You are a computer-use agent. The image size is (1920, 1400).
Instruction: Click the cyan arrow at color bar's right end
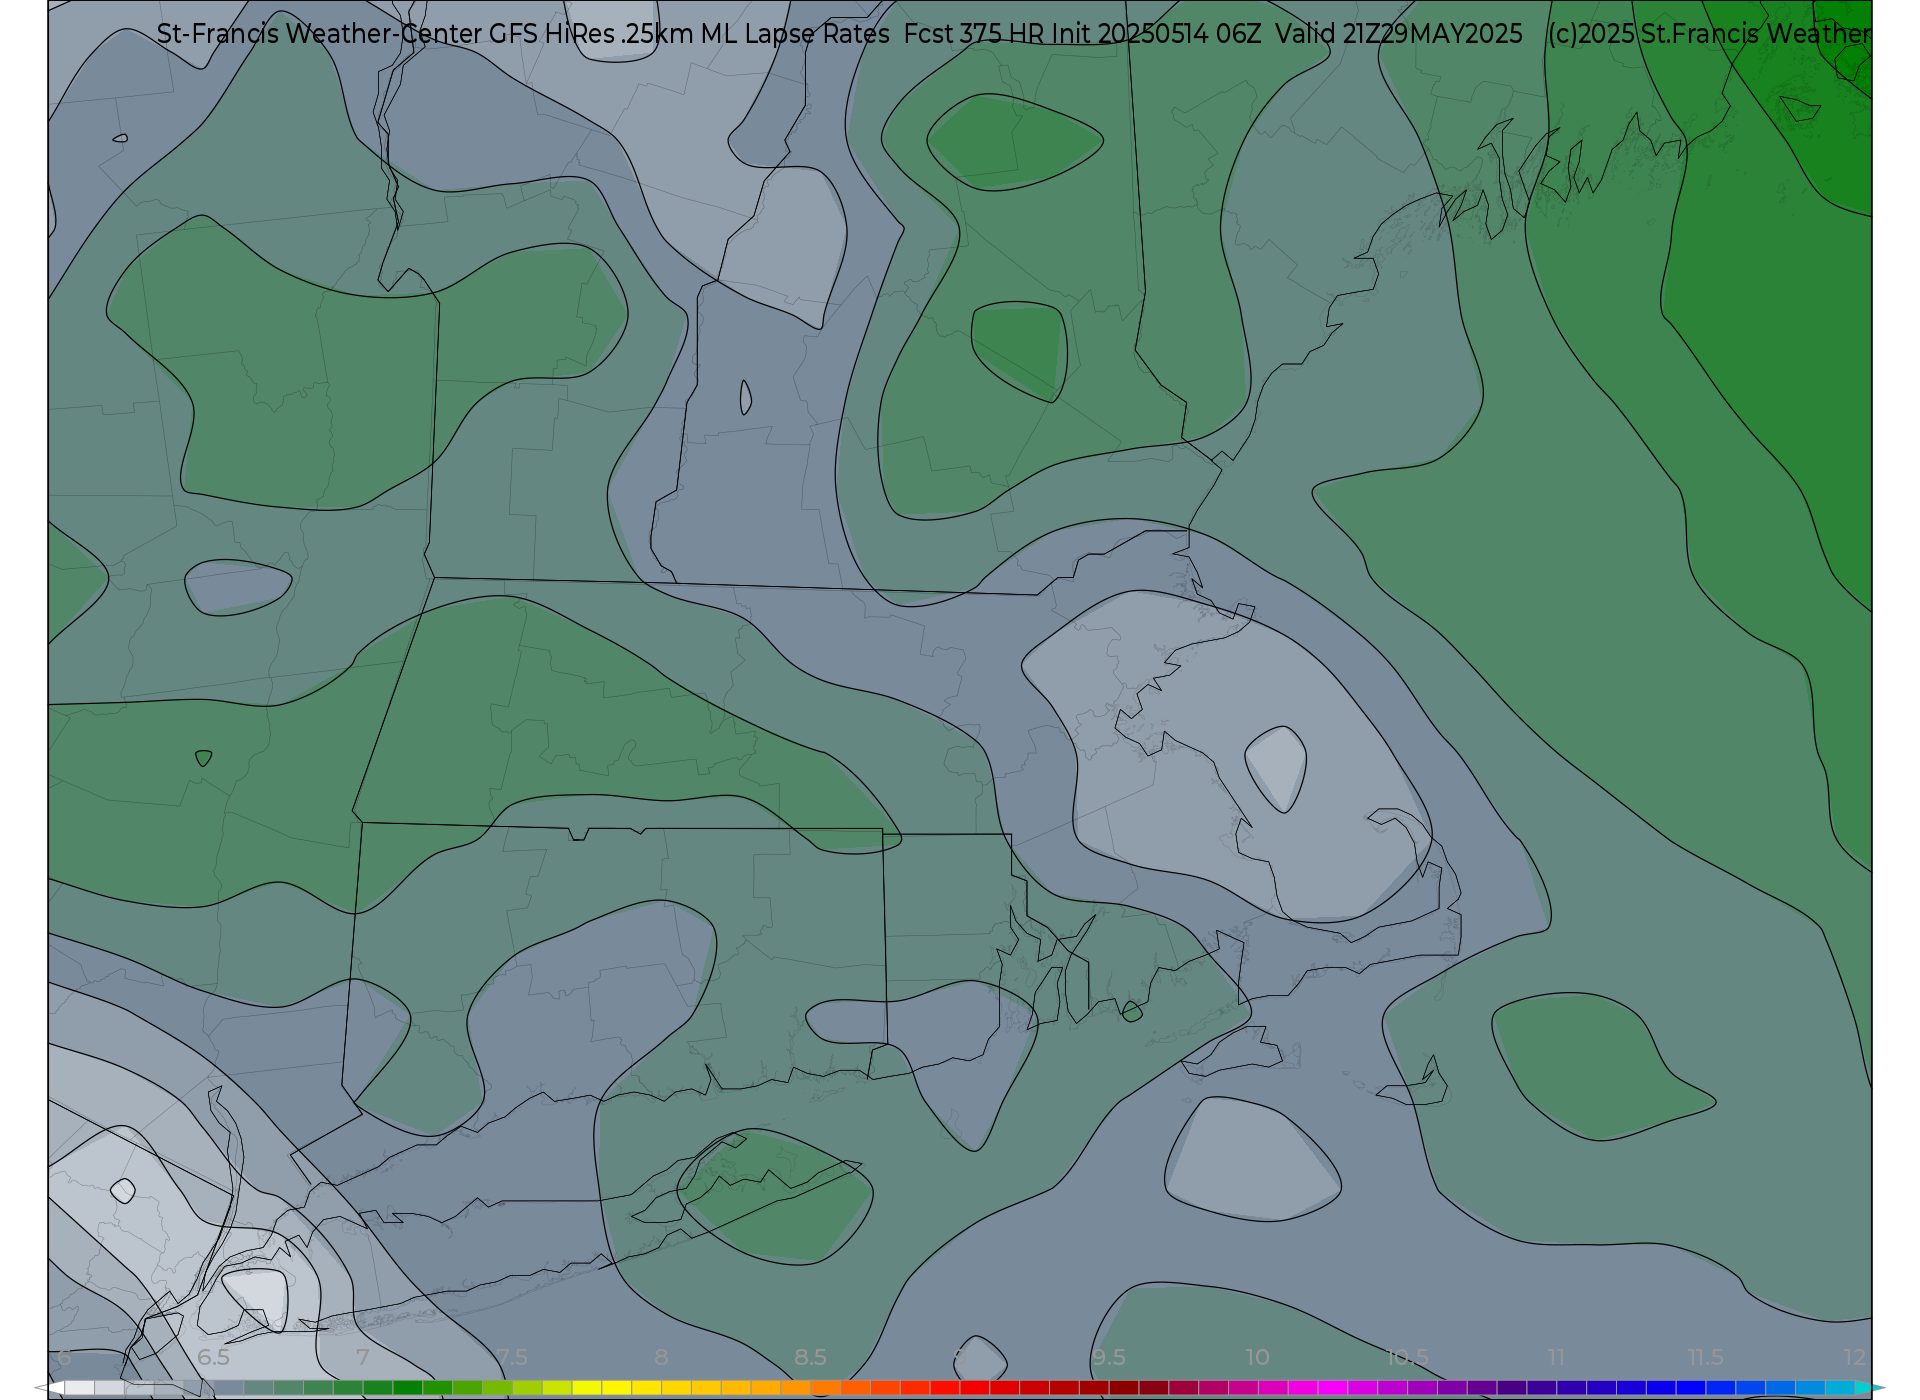(1870, 1388)
